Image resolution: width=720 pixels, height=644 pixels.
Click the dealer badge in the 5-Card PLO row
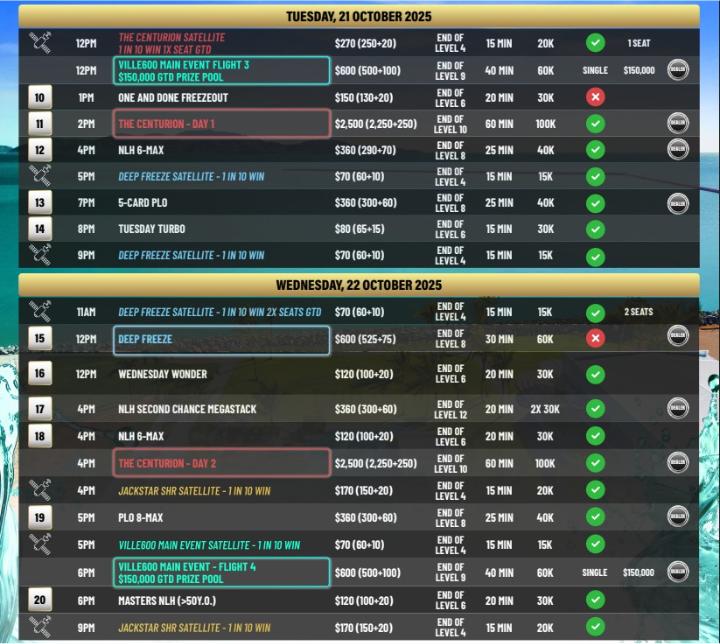click(678, 203)
